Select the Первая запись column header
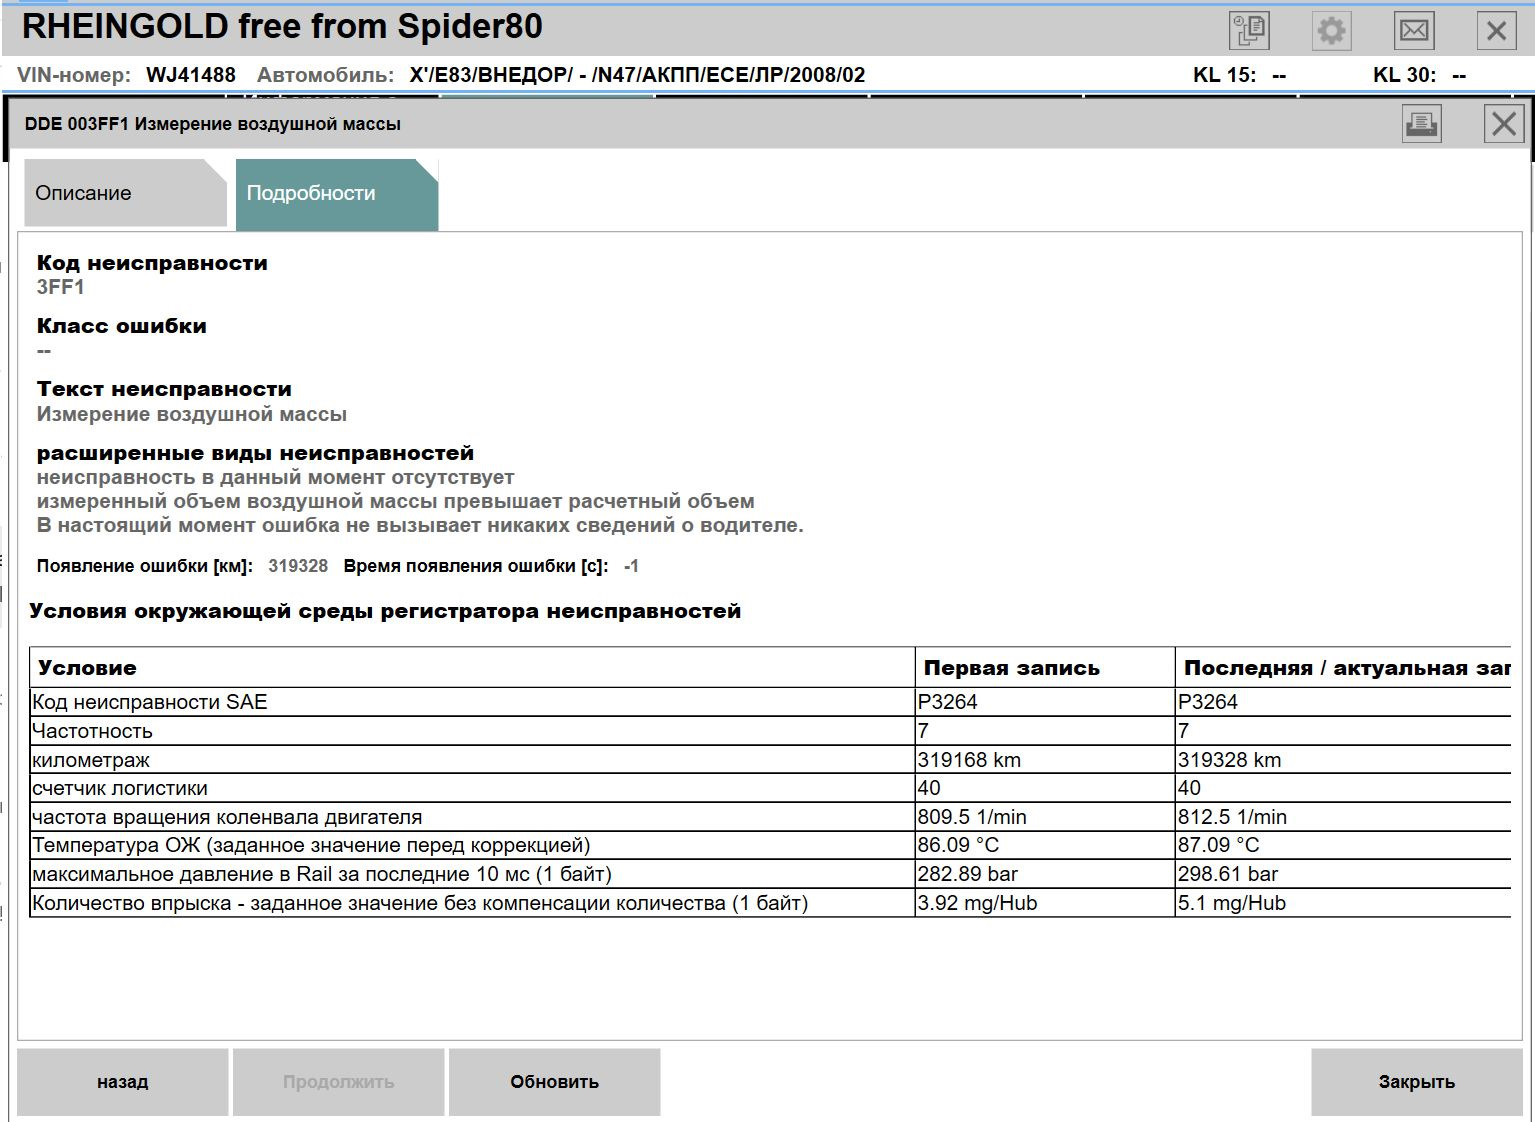The image size is (1535, 1122). (x=1045, y=668)
